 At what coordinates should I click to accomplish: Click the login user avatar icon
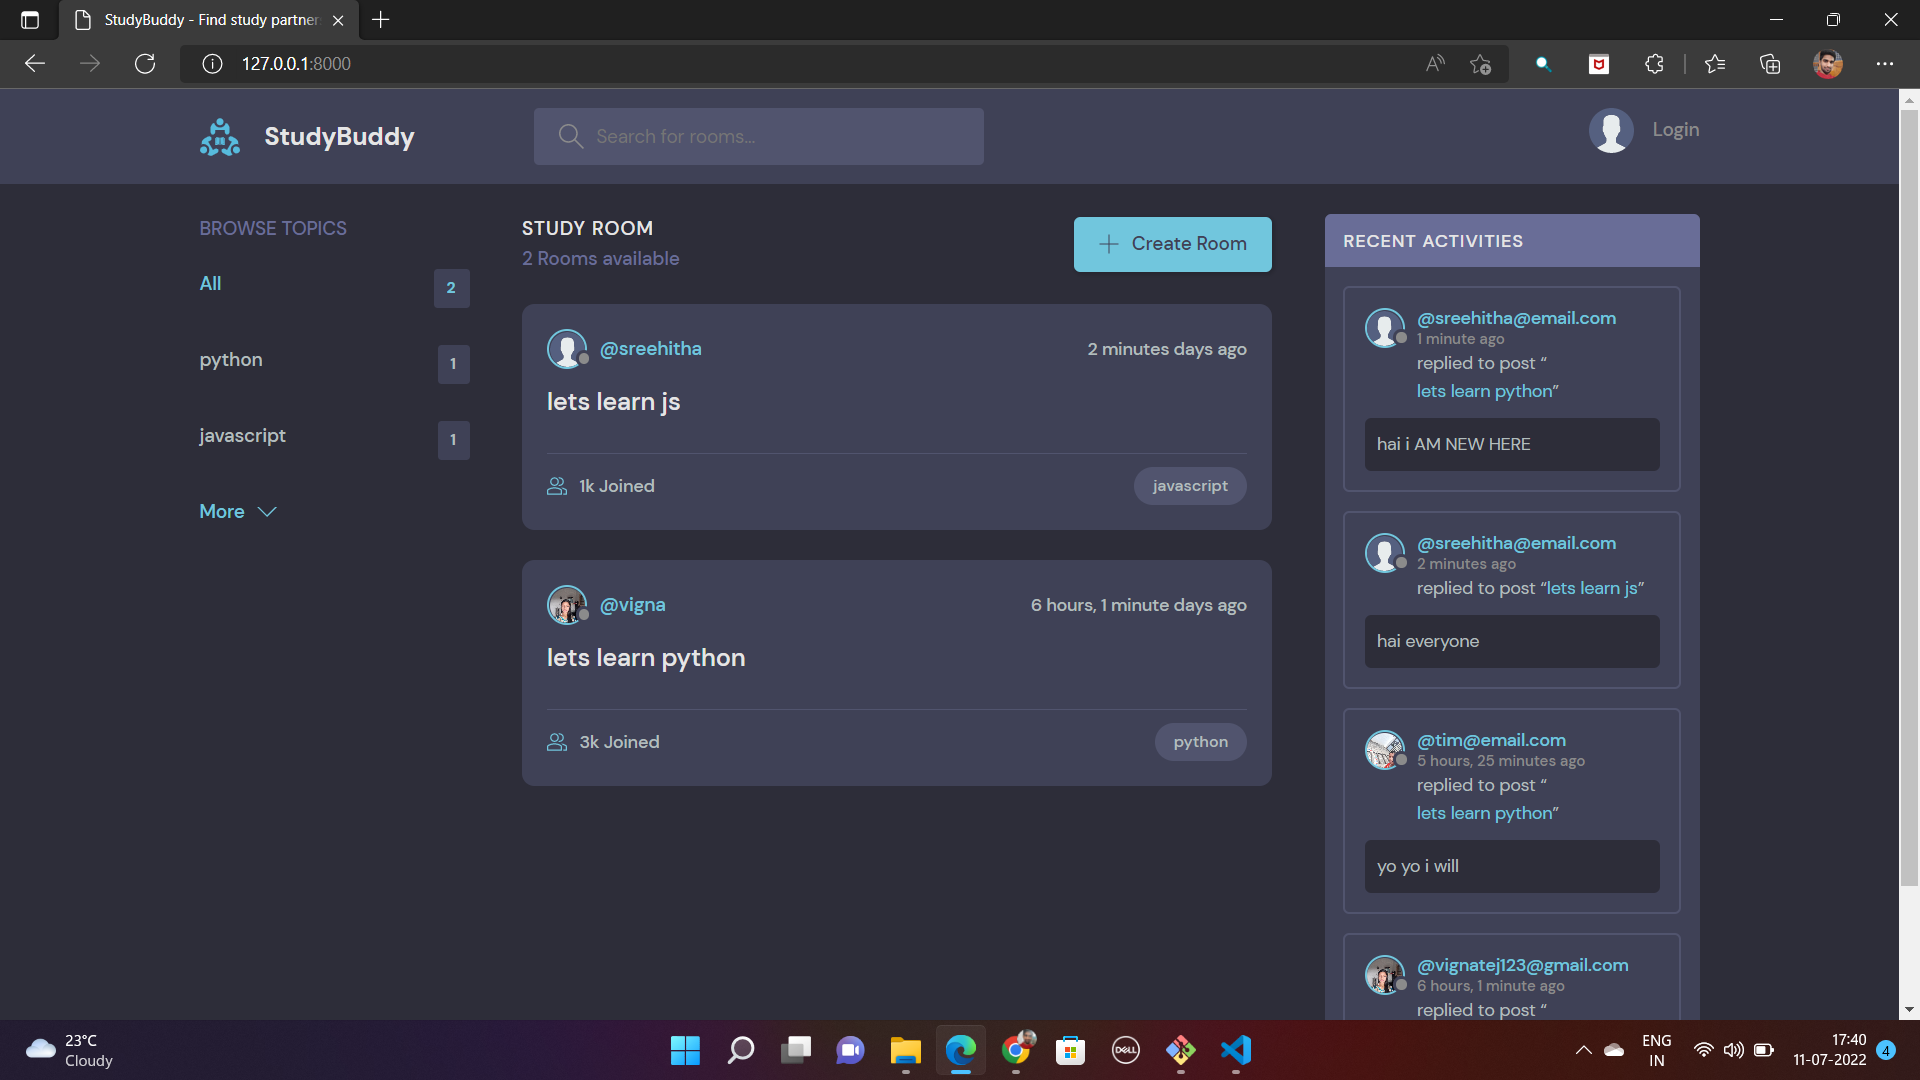tap(1611, 130)
